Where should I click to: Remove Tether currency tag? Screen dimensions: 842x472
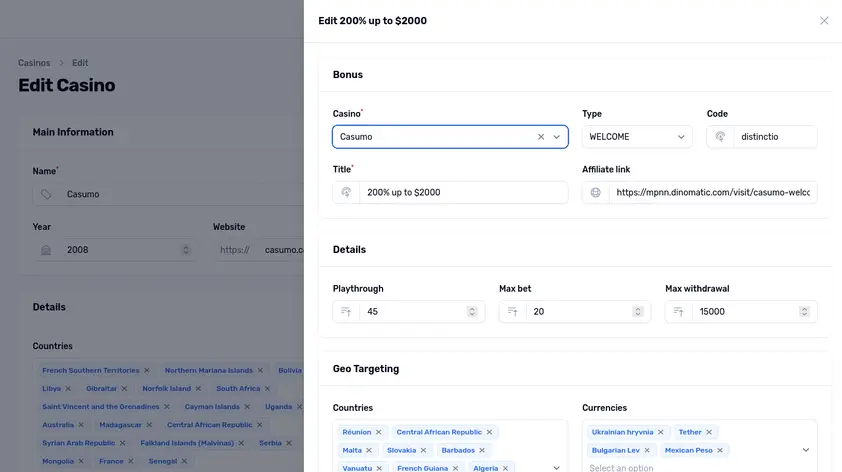point(709,432)
